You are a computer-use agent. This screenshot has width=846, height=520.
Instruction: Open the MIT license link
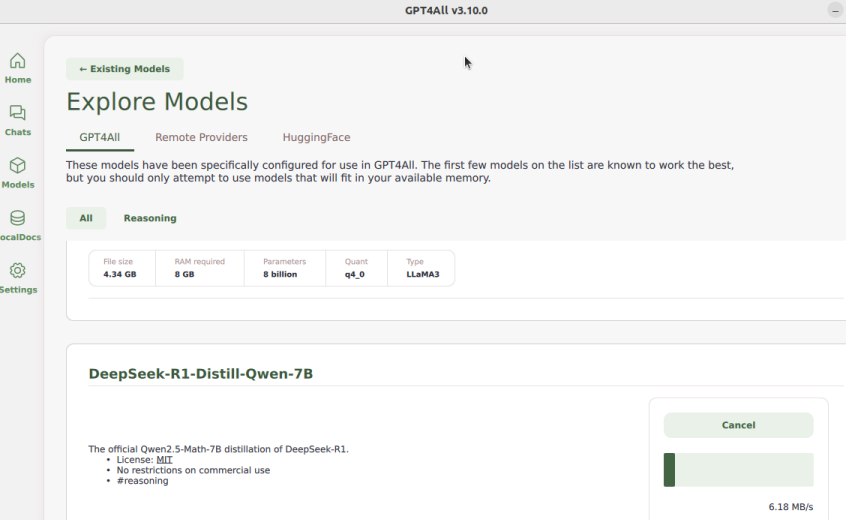tap(164, 460)
